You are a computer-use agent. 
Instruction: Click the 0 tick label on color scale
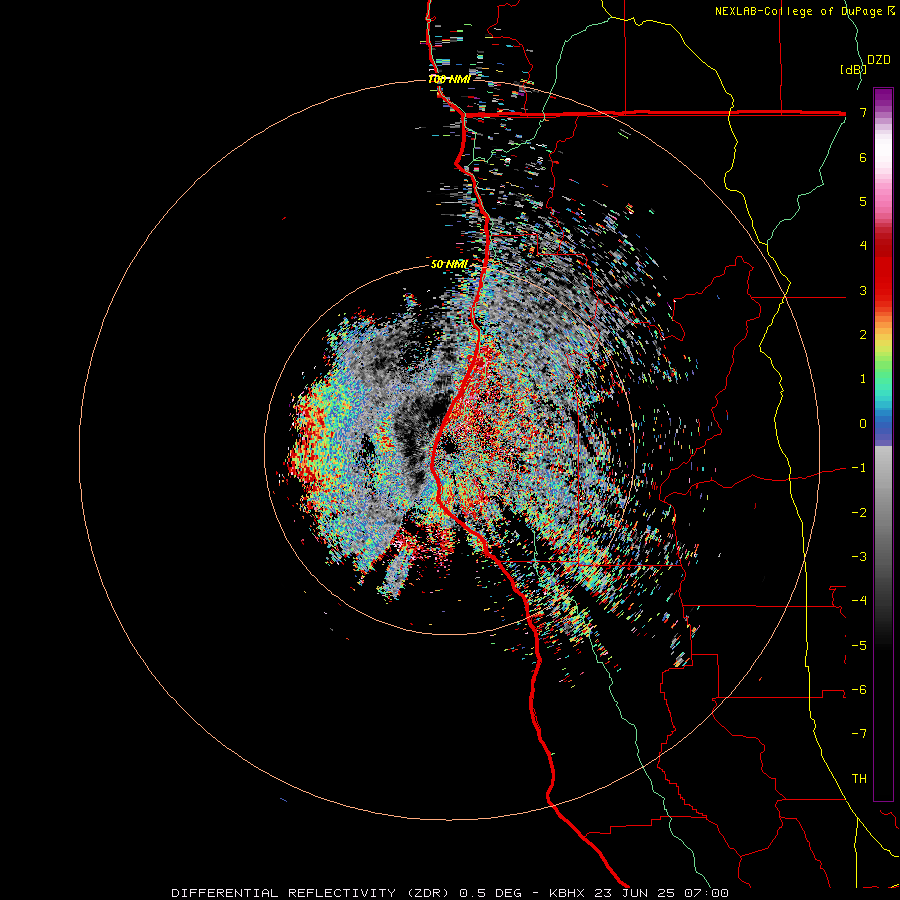point(863,424)
